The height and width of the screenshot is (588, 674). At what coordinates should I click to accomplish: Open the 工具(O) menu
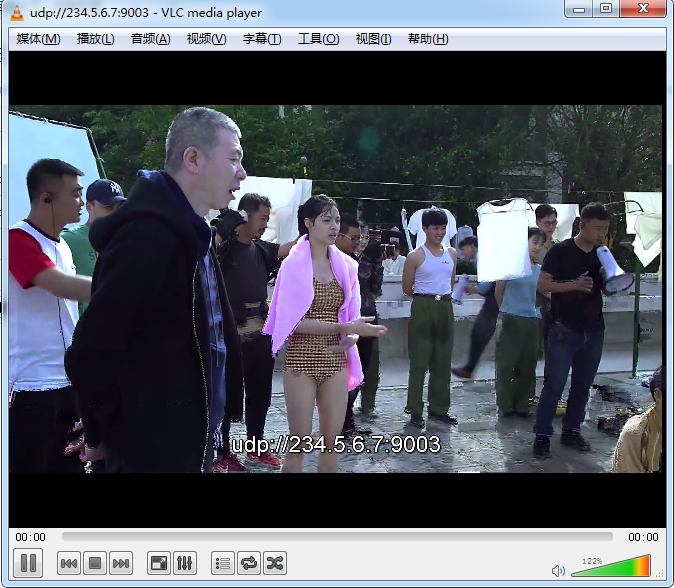(x=319, y=39)
